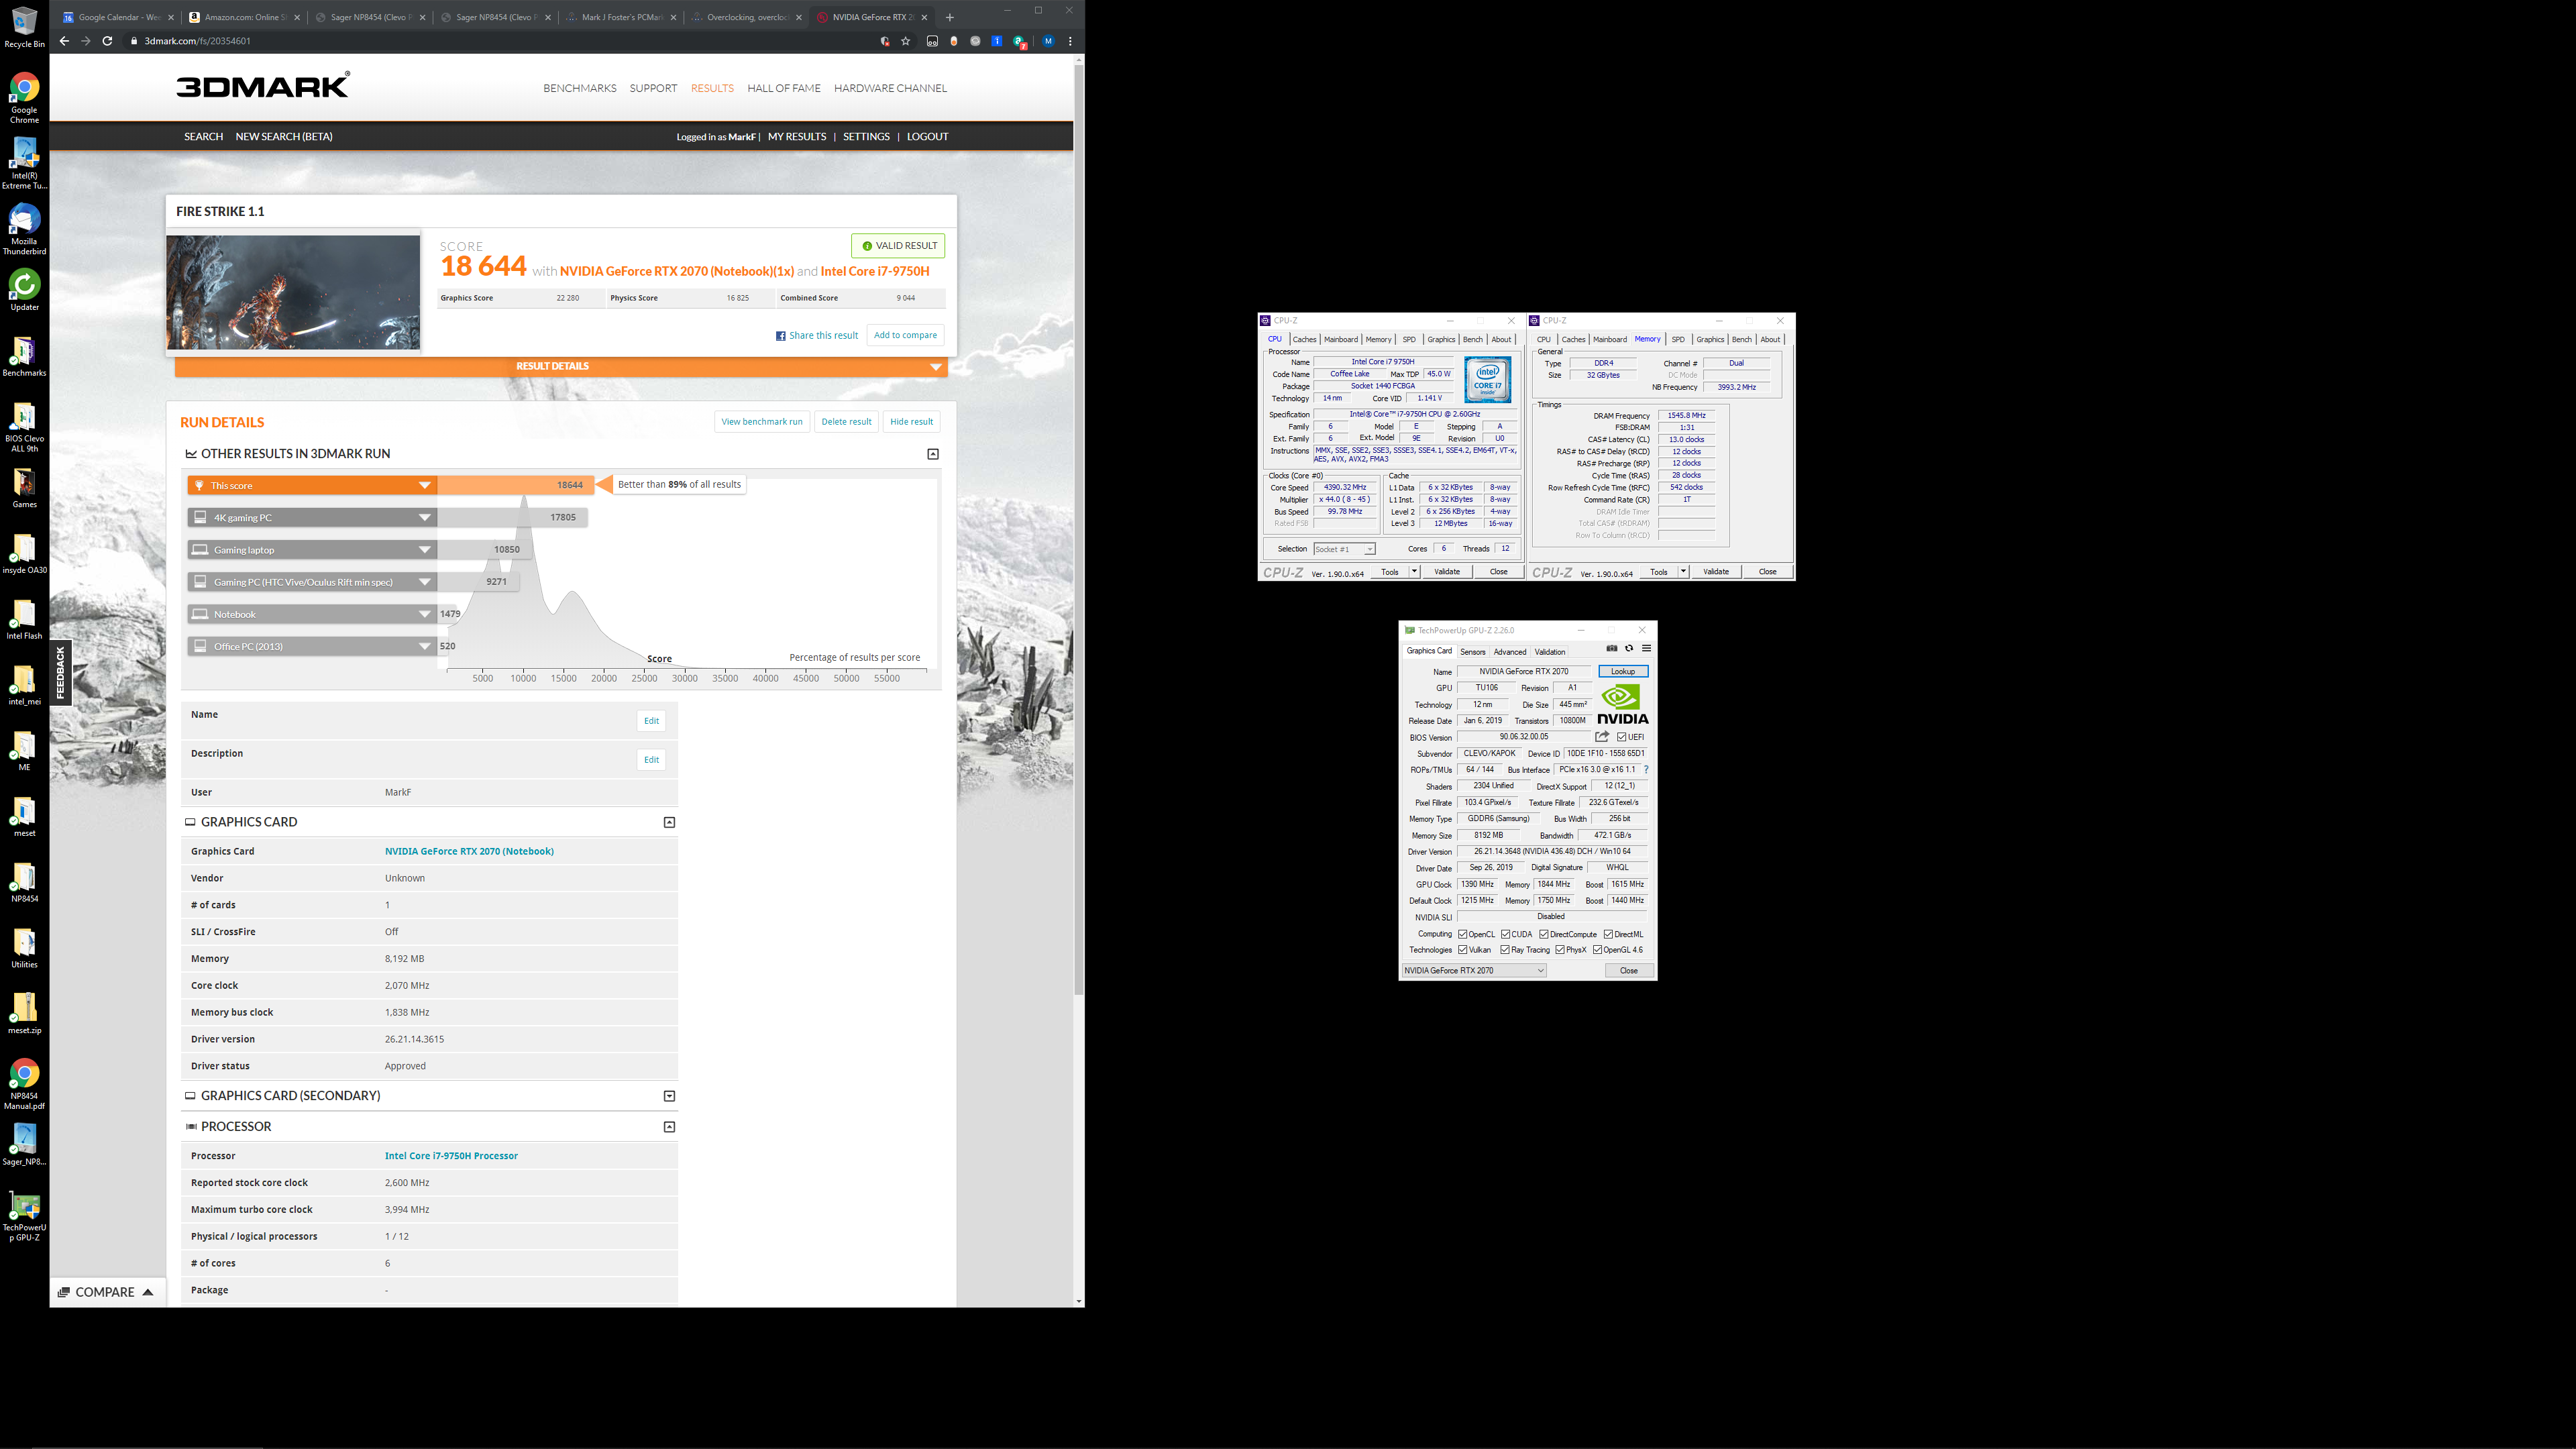Click the GPU-Z refresh icon
The height and width of the screenshot is (1449, 2576).
tap(1629, 648)
